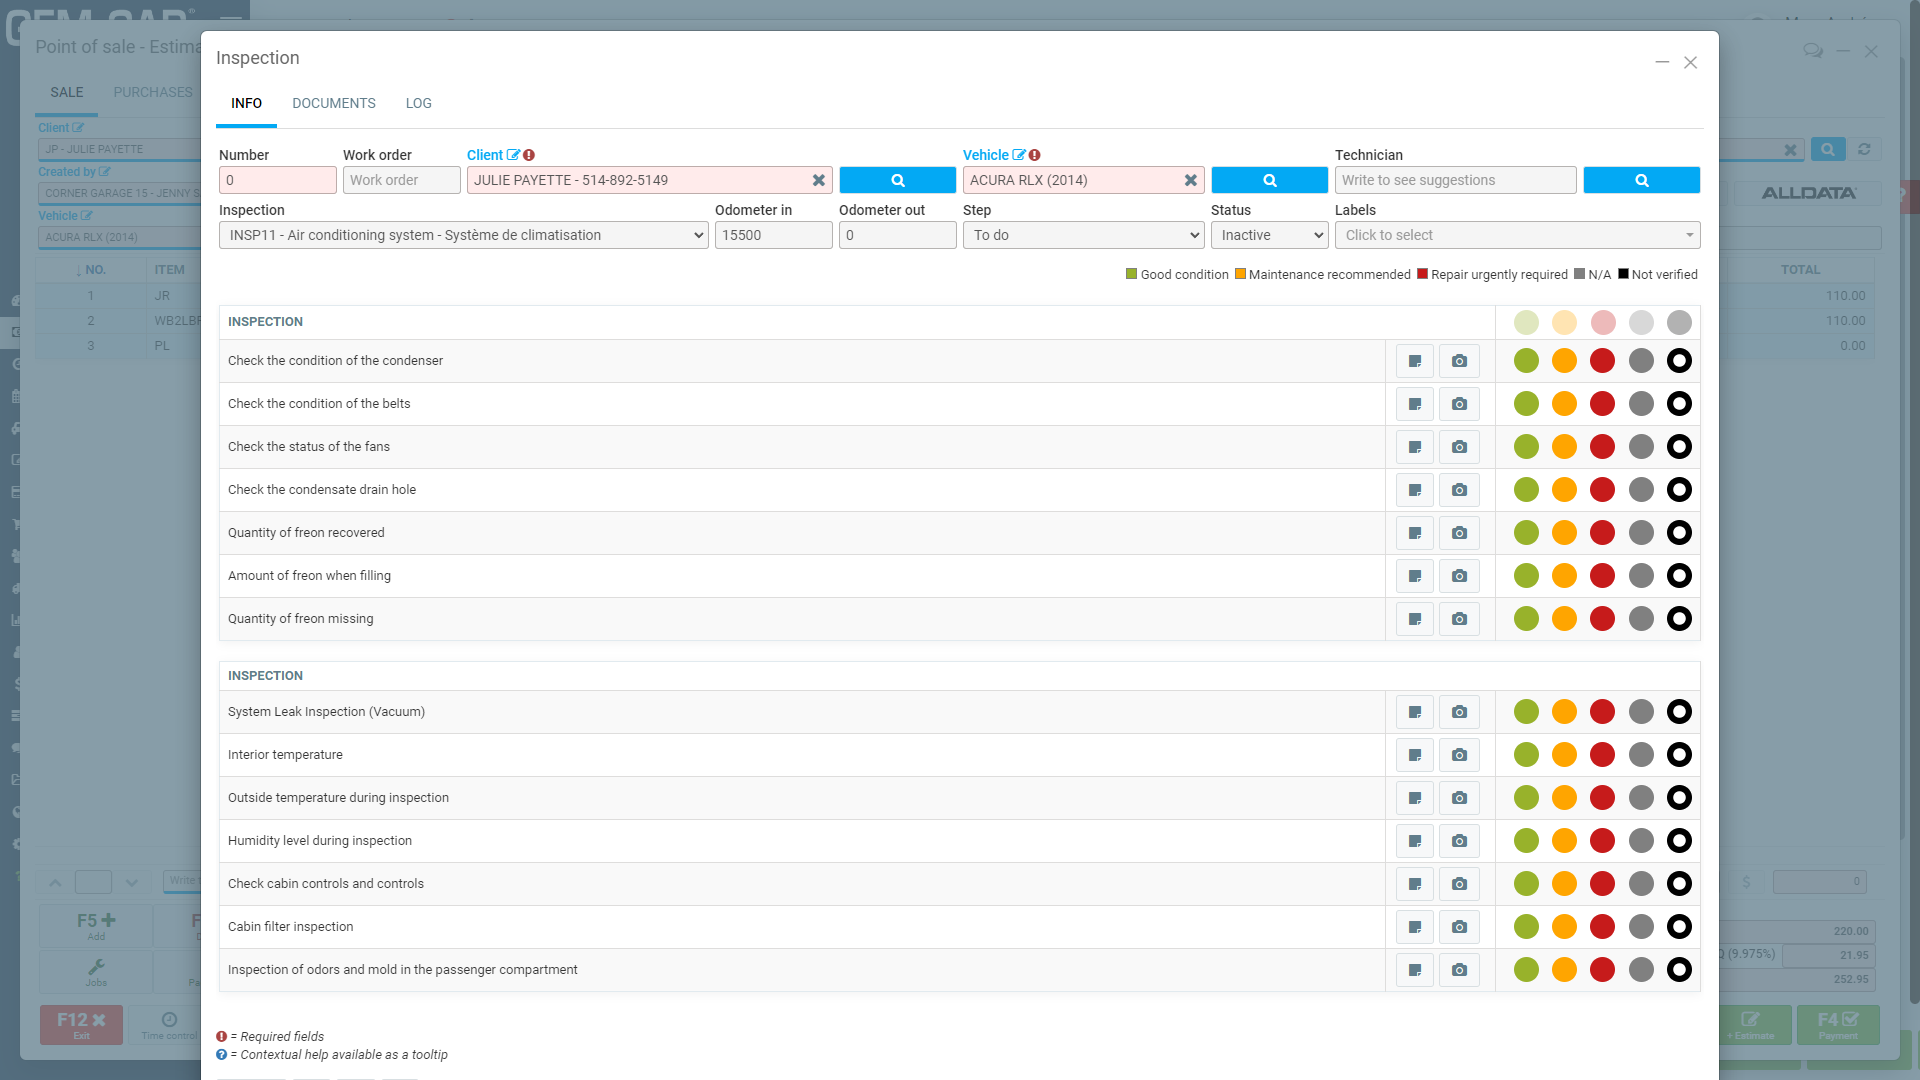Add note for status of the fans
Image resolution: width=1920 pixels, height=1080 pixels.
[1415, 447]
